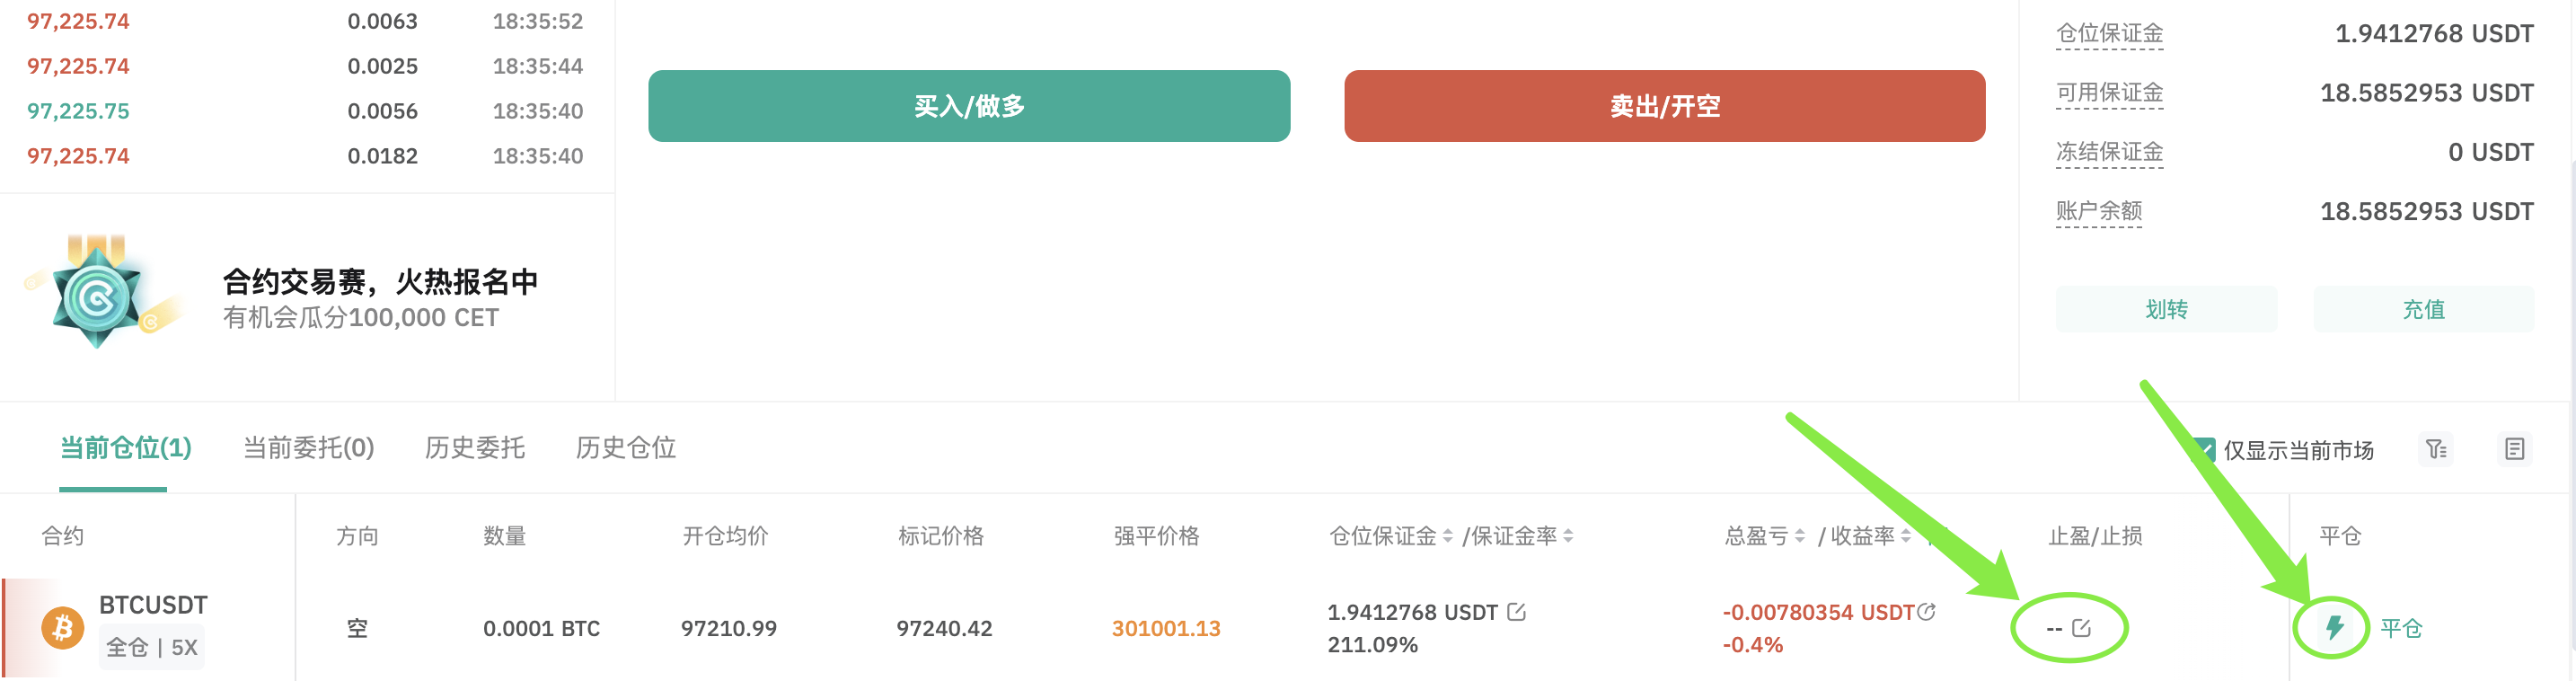The height and width of the screenshot is (681, 2576).
Task: Sort by 收益率 column arrows
Action: tap(1906, 537)
